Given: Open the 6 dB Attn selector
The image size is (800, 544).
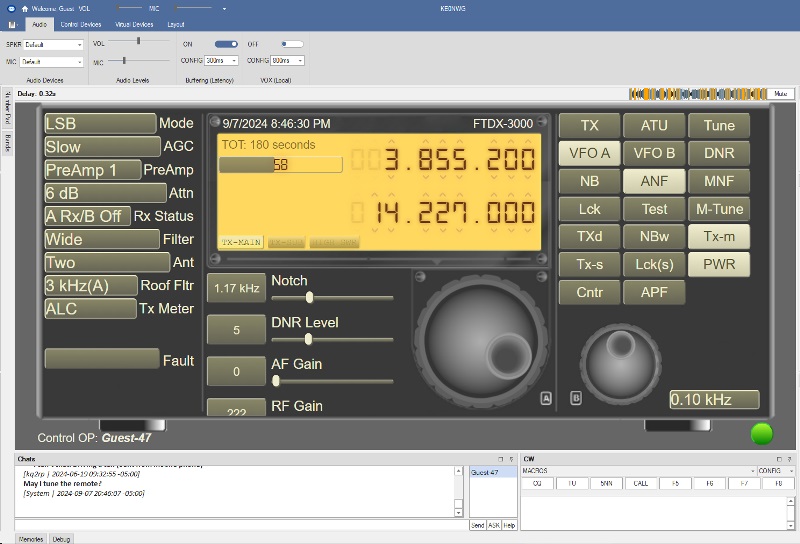Looking at the screenshot, I should (x=105, y=193).
